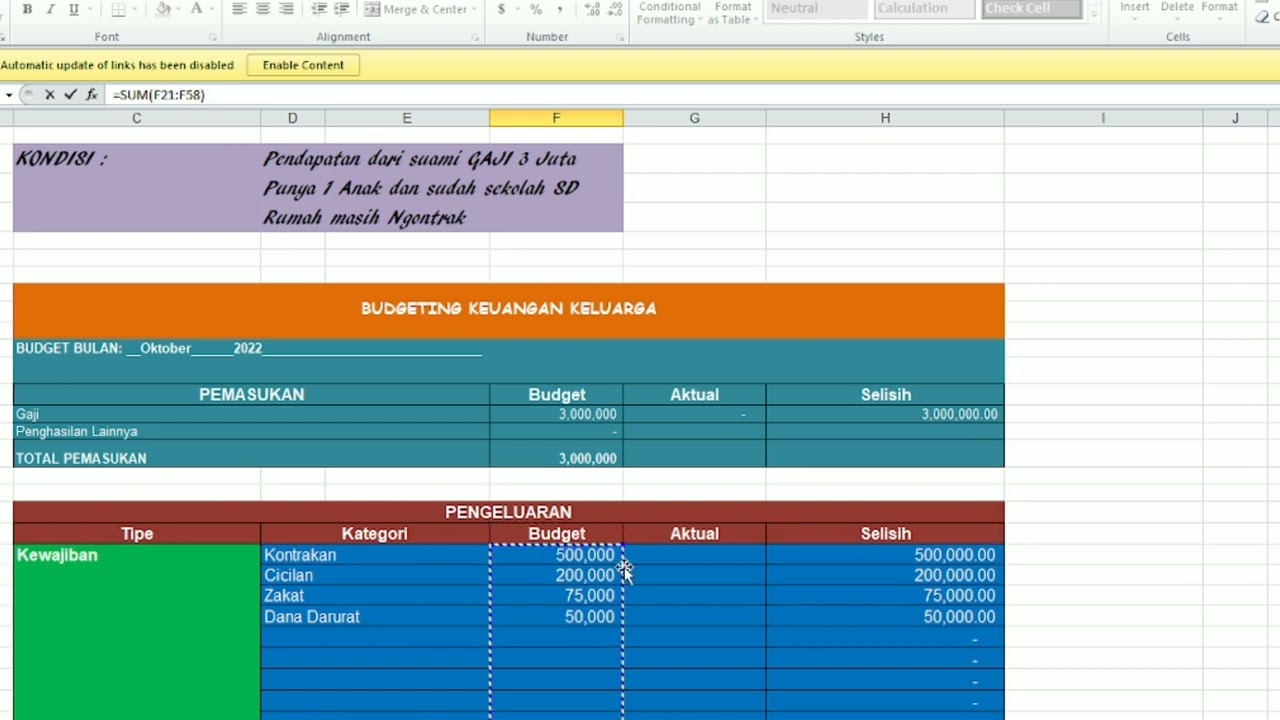
Task: Click the BUDGETING KEUANGAN KELUARGA title
Action: click(508, 309)
